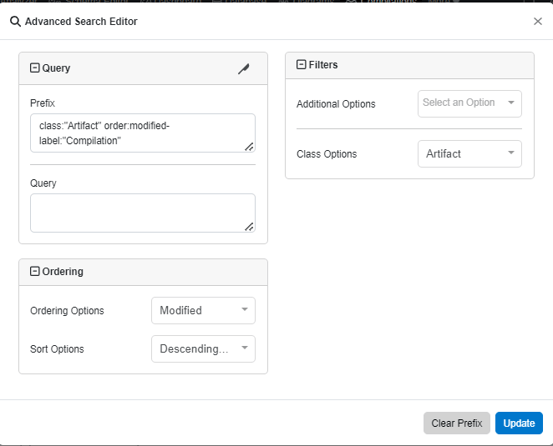Open the Additional Options dropdown
This screenshot has width=553, height=446.
[x=469, y=104]
